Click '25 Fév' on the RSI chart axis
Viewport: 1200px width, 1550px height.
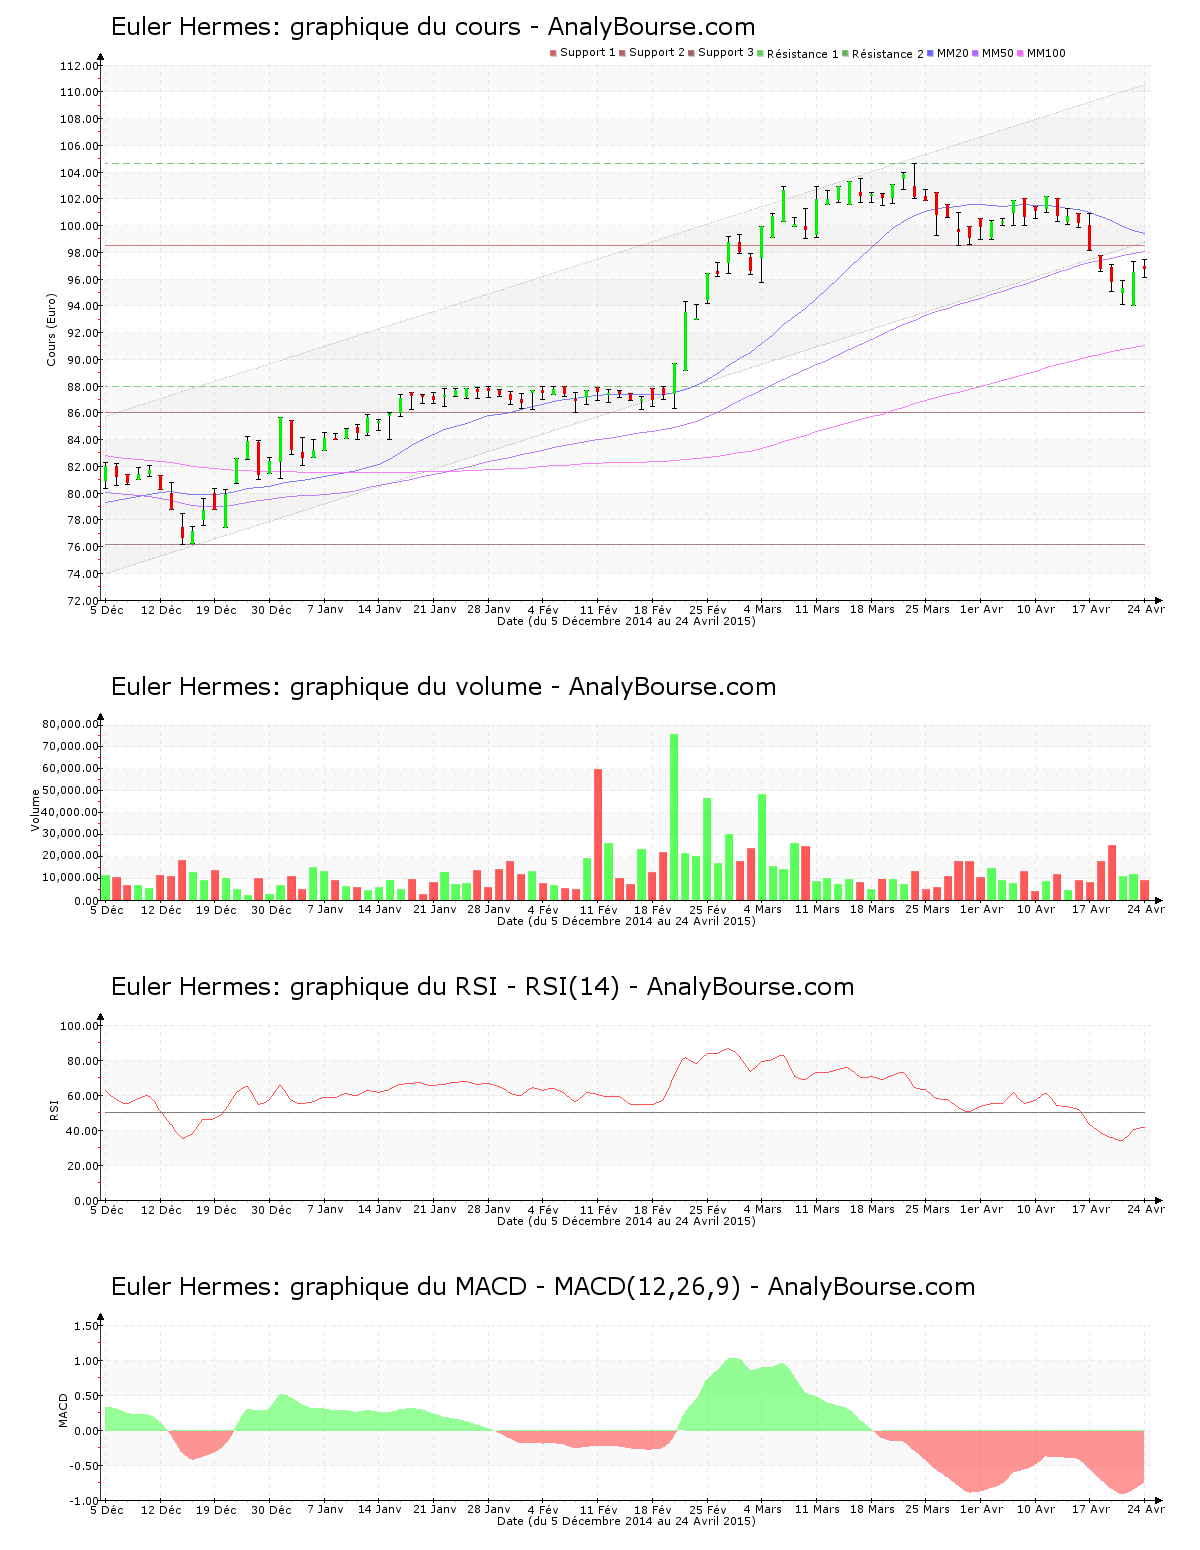[708, 1210]
